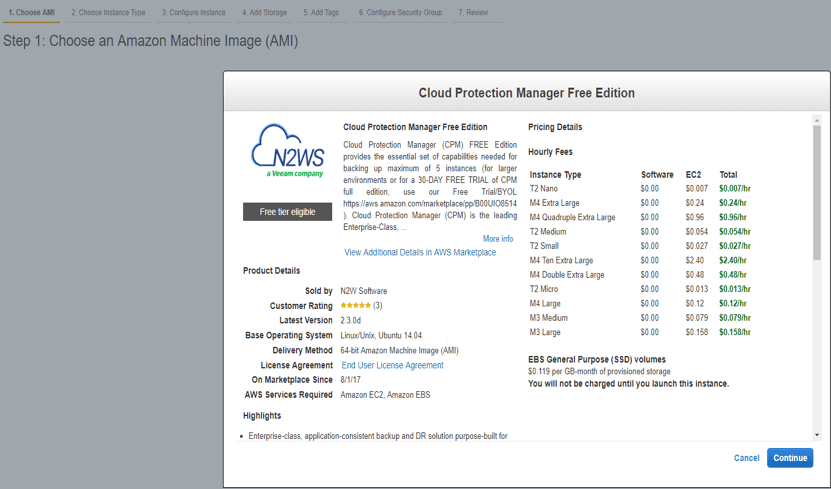Screen dimensions: 831x489
Task: Open 6. Configure Security Group tab
Action: (x=400, y=12)
